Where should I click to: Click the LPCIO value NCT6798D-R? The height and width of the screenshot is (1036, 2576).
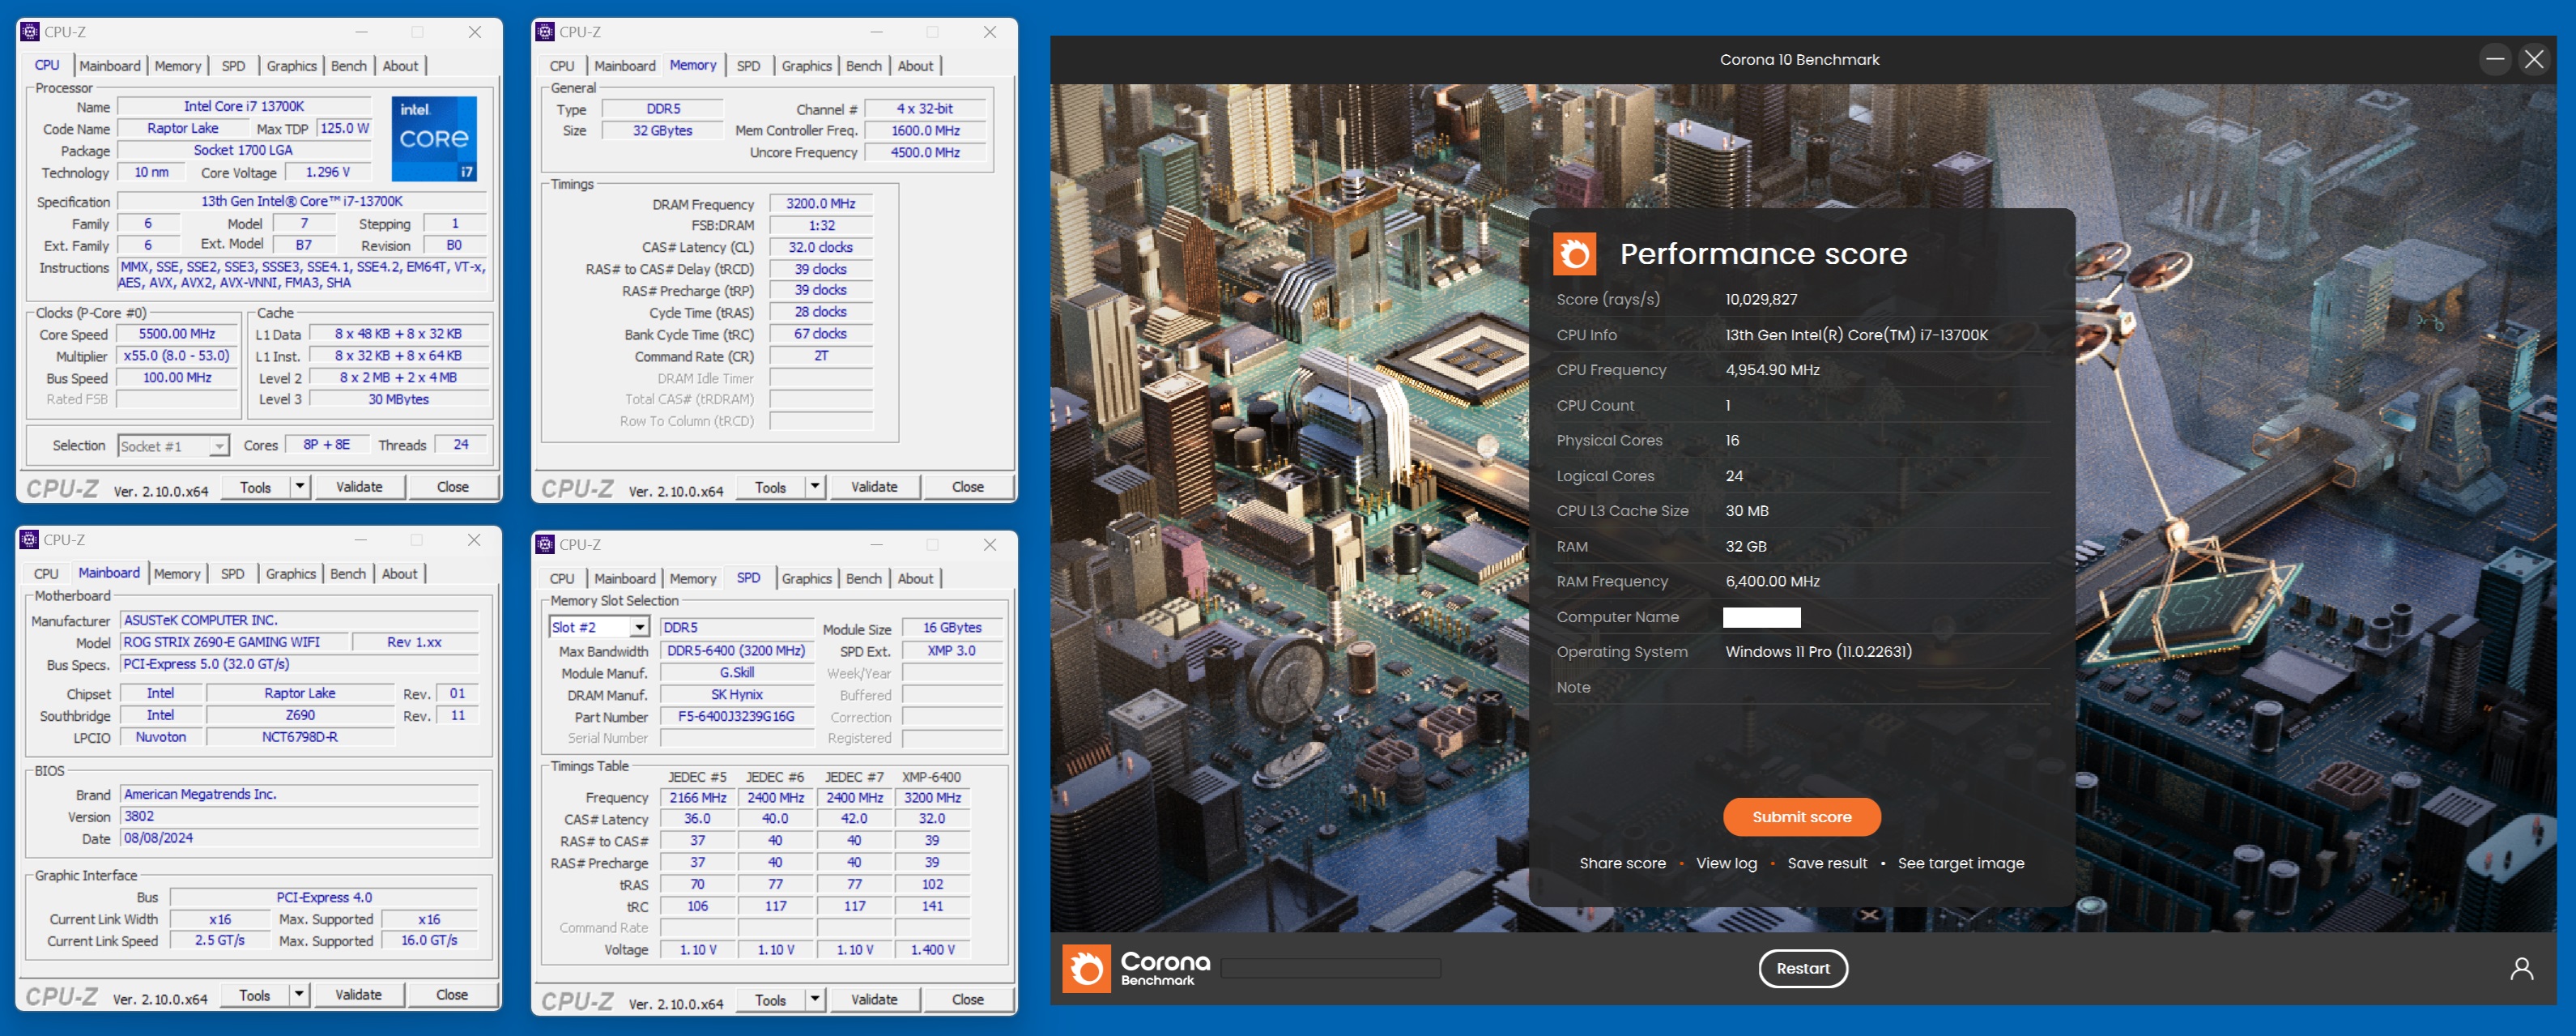click(299, 737)
